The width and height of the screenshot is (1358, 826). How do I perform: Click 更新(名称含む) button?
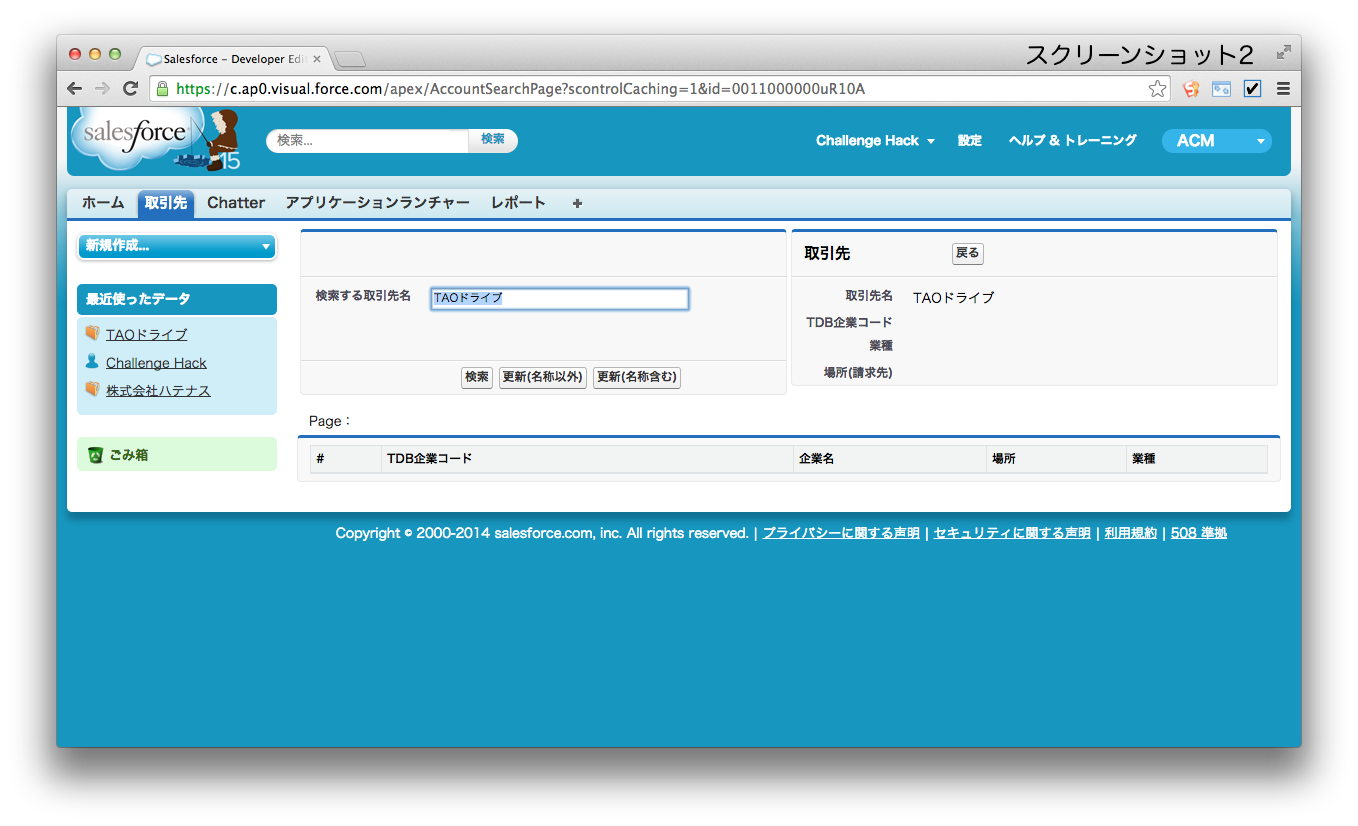tap(637, 377)
